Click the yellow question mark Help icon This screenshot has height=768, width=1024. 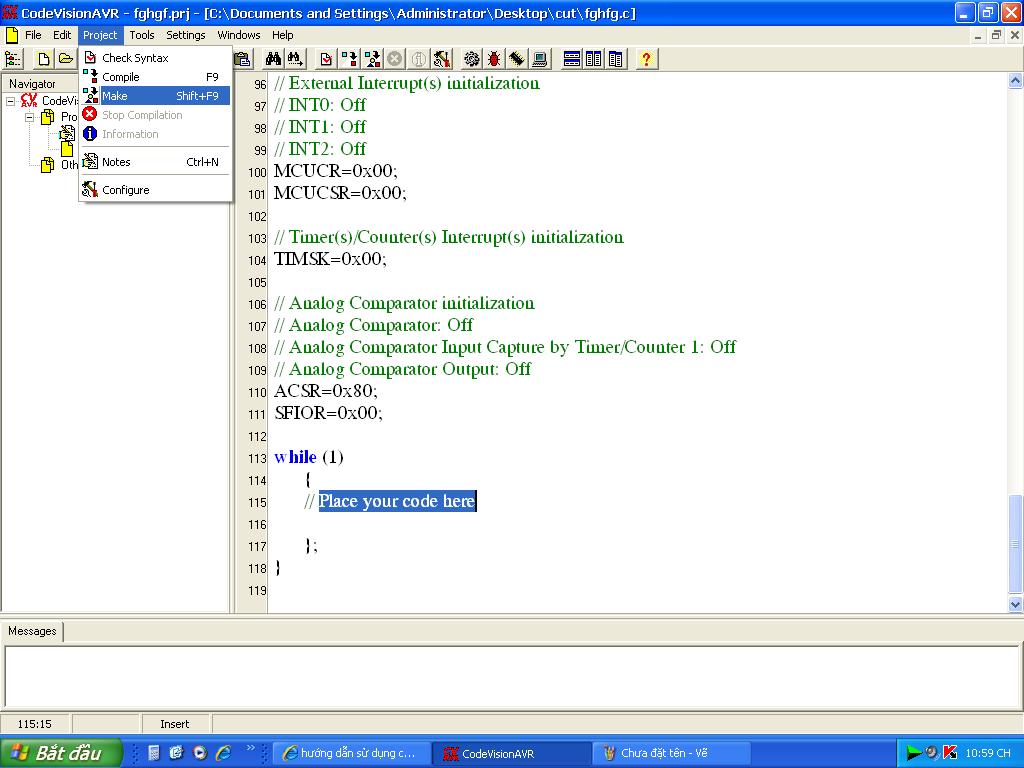[646, 59]
